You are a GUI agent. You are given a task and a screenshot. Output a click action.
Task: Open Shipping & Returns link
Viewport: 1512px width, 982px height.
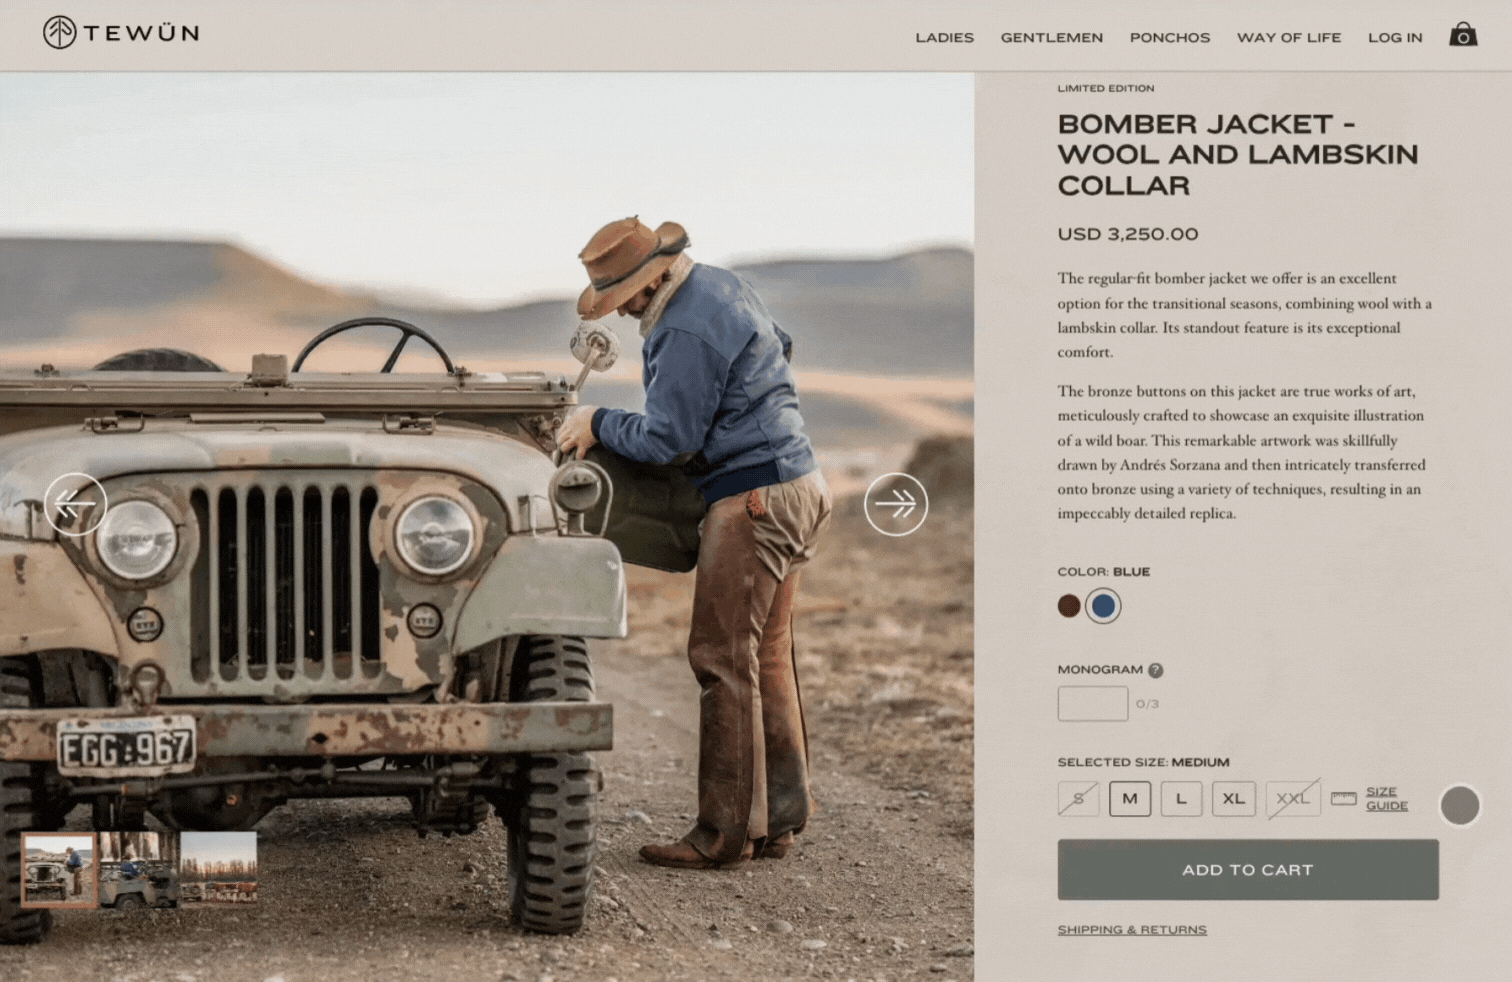[x=1132, y=930]
